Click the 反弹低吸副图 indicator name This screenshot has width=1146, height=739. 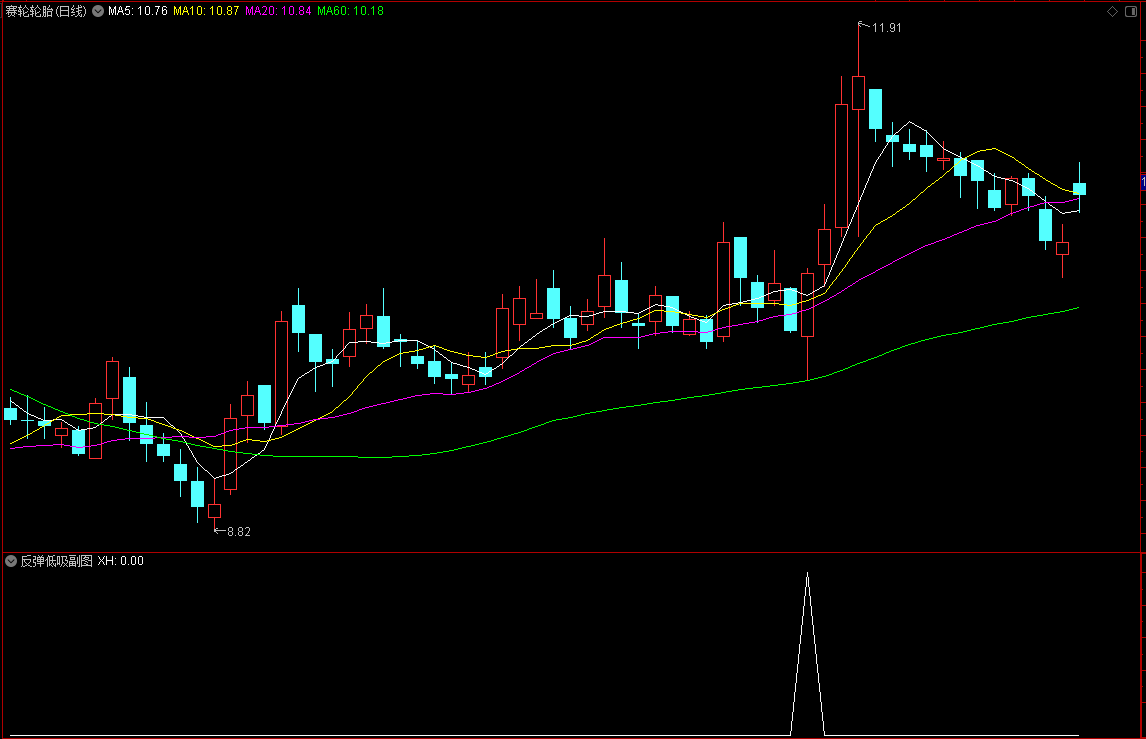tap(56, 561)
